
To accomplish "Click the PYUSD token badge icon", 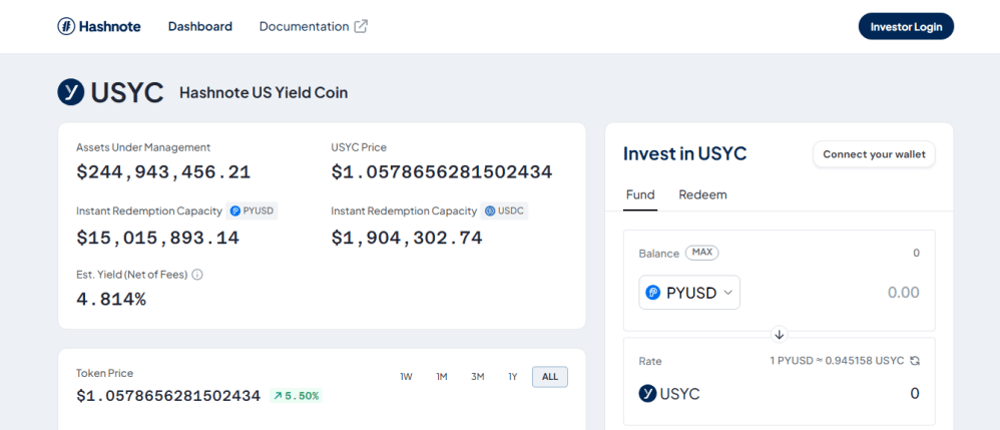I will coord(235,211).
